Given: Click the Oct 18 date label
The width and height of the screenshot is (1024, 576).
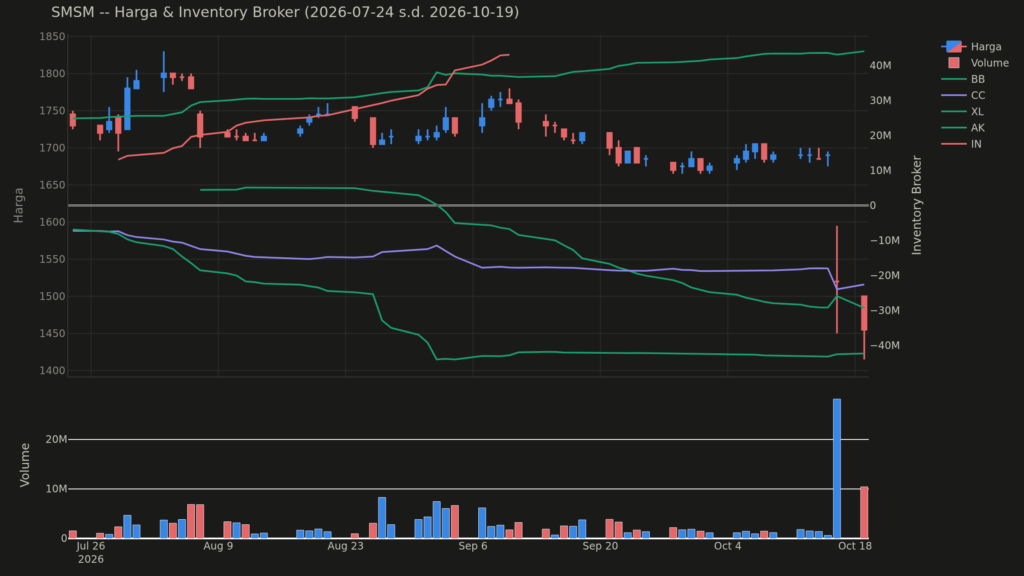Looking at the screenshot, I should coord(855,546).
